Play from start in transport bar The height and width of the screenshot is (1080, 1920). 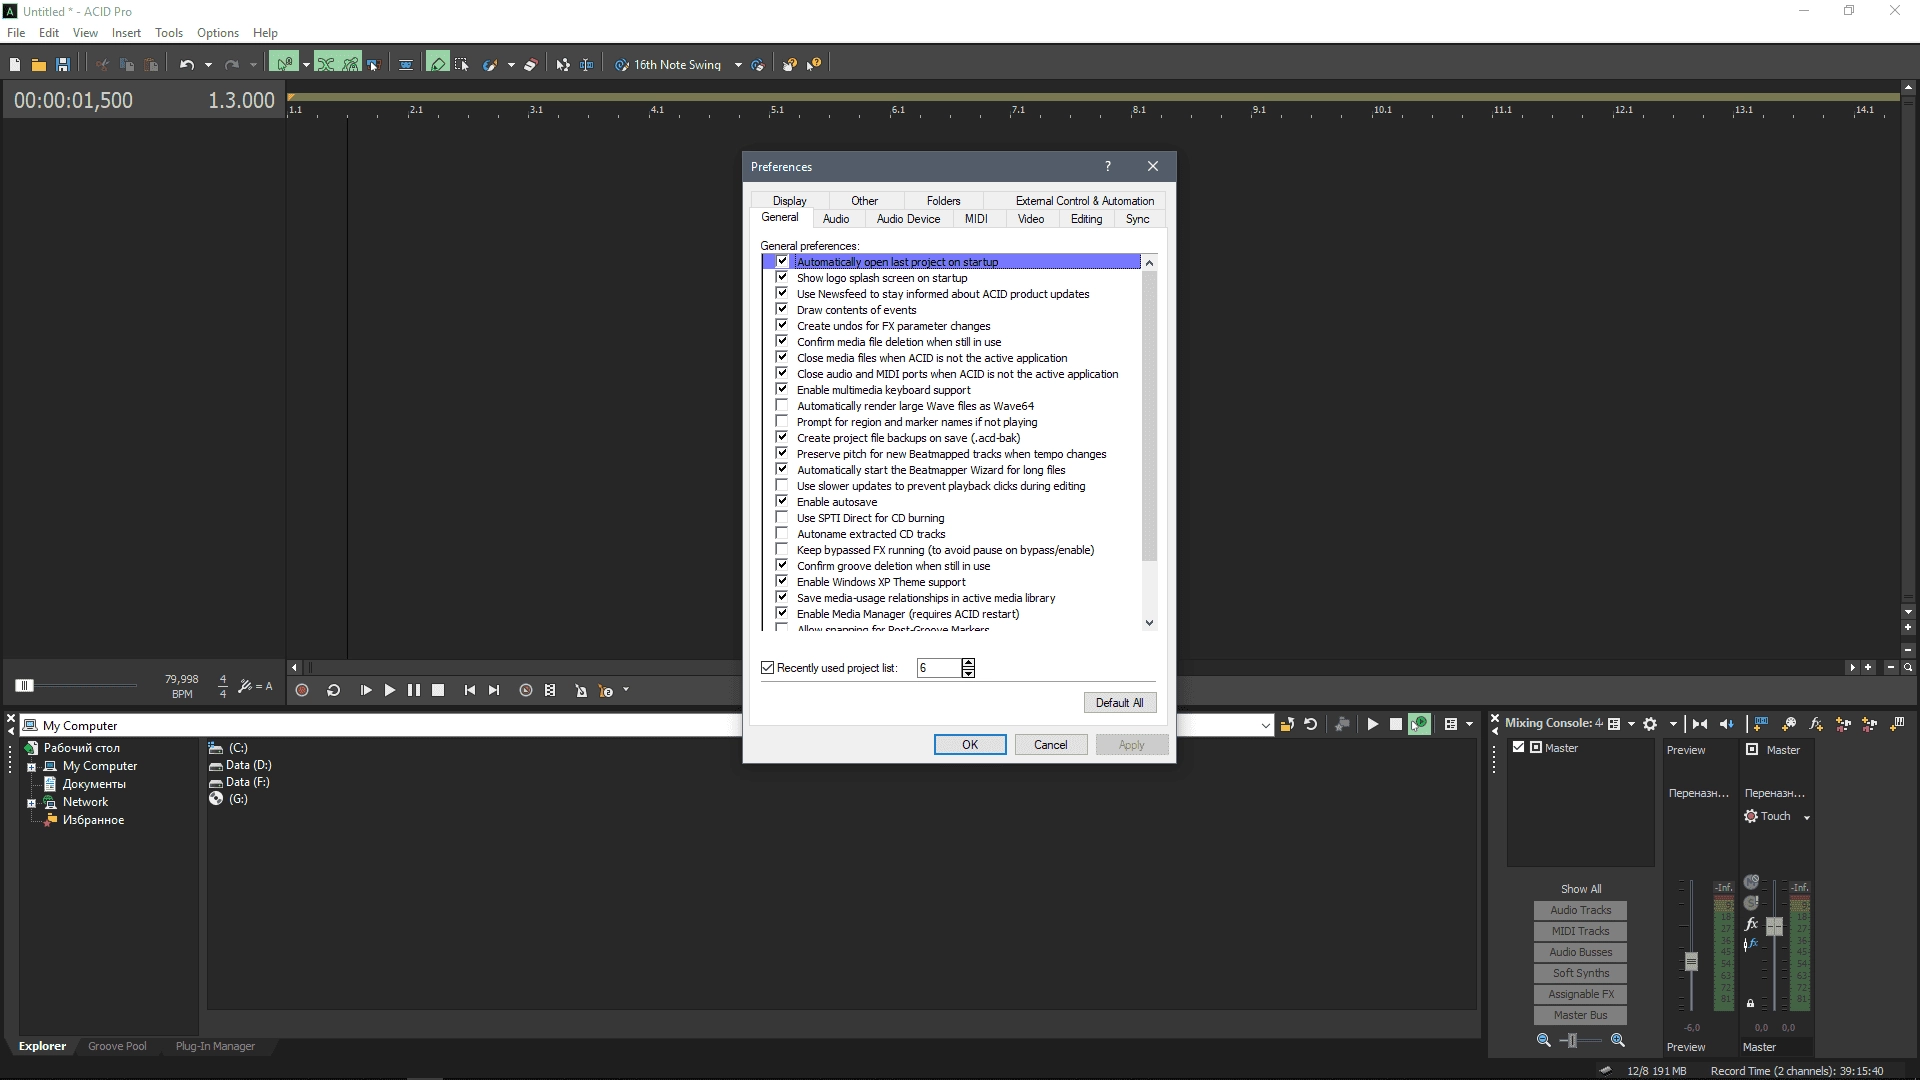tap(365, 691)
